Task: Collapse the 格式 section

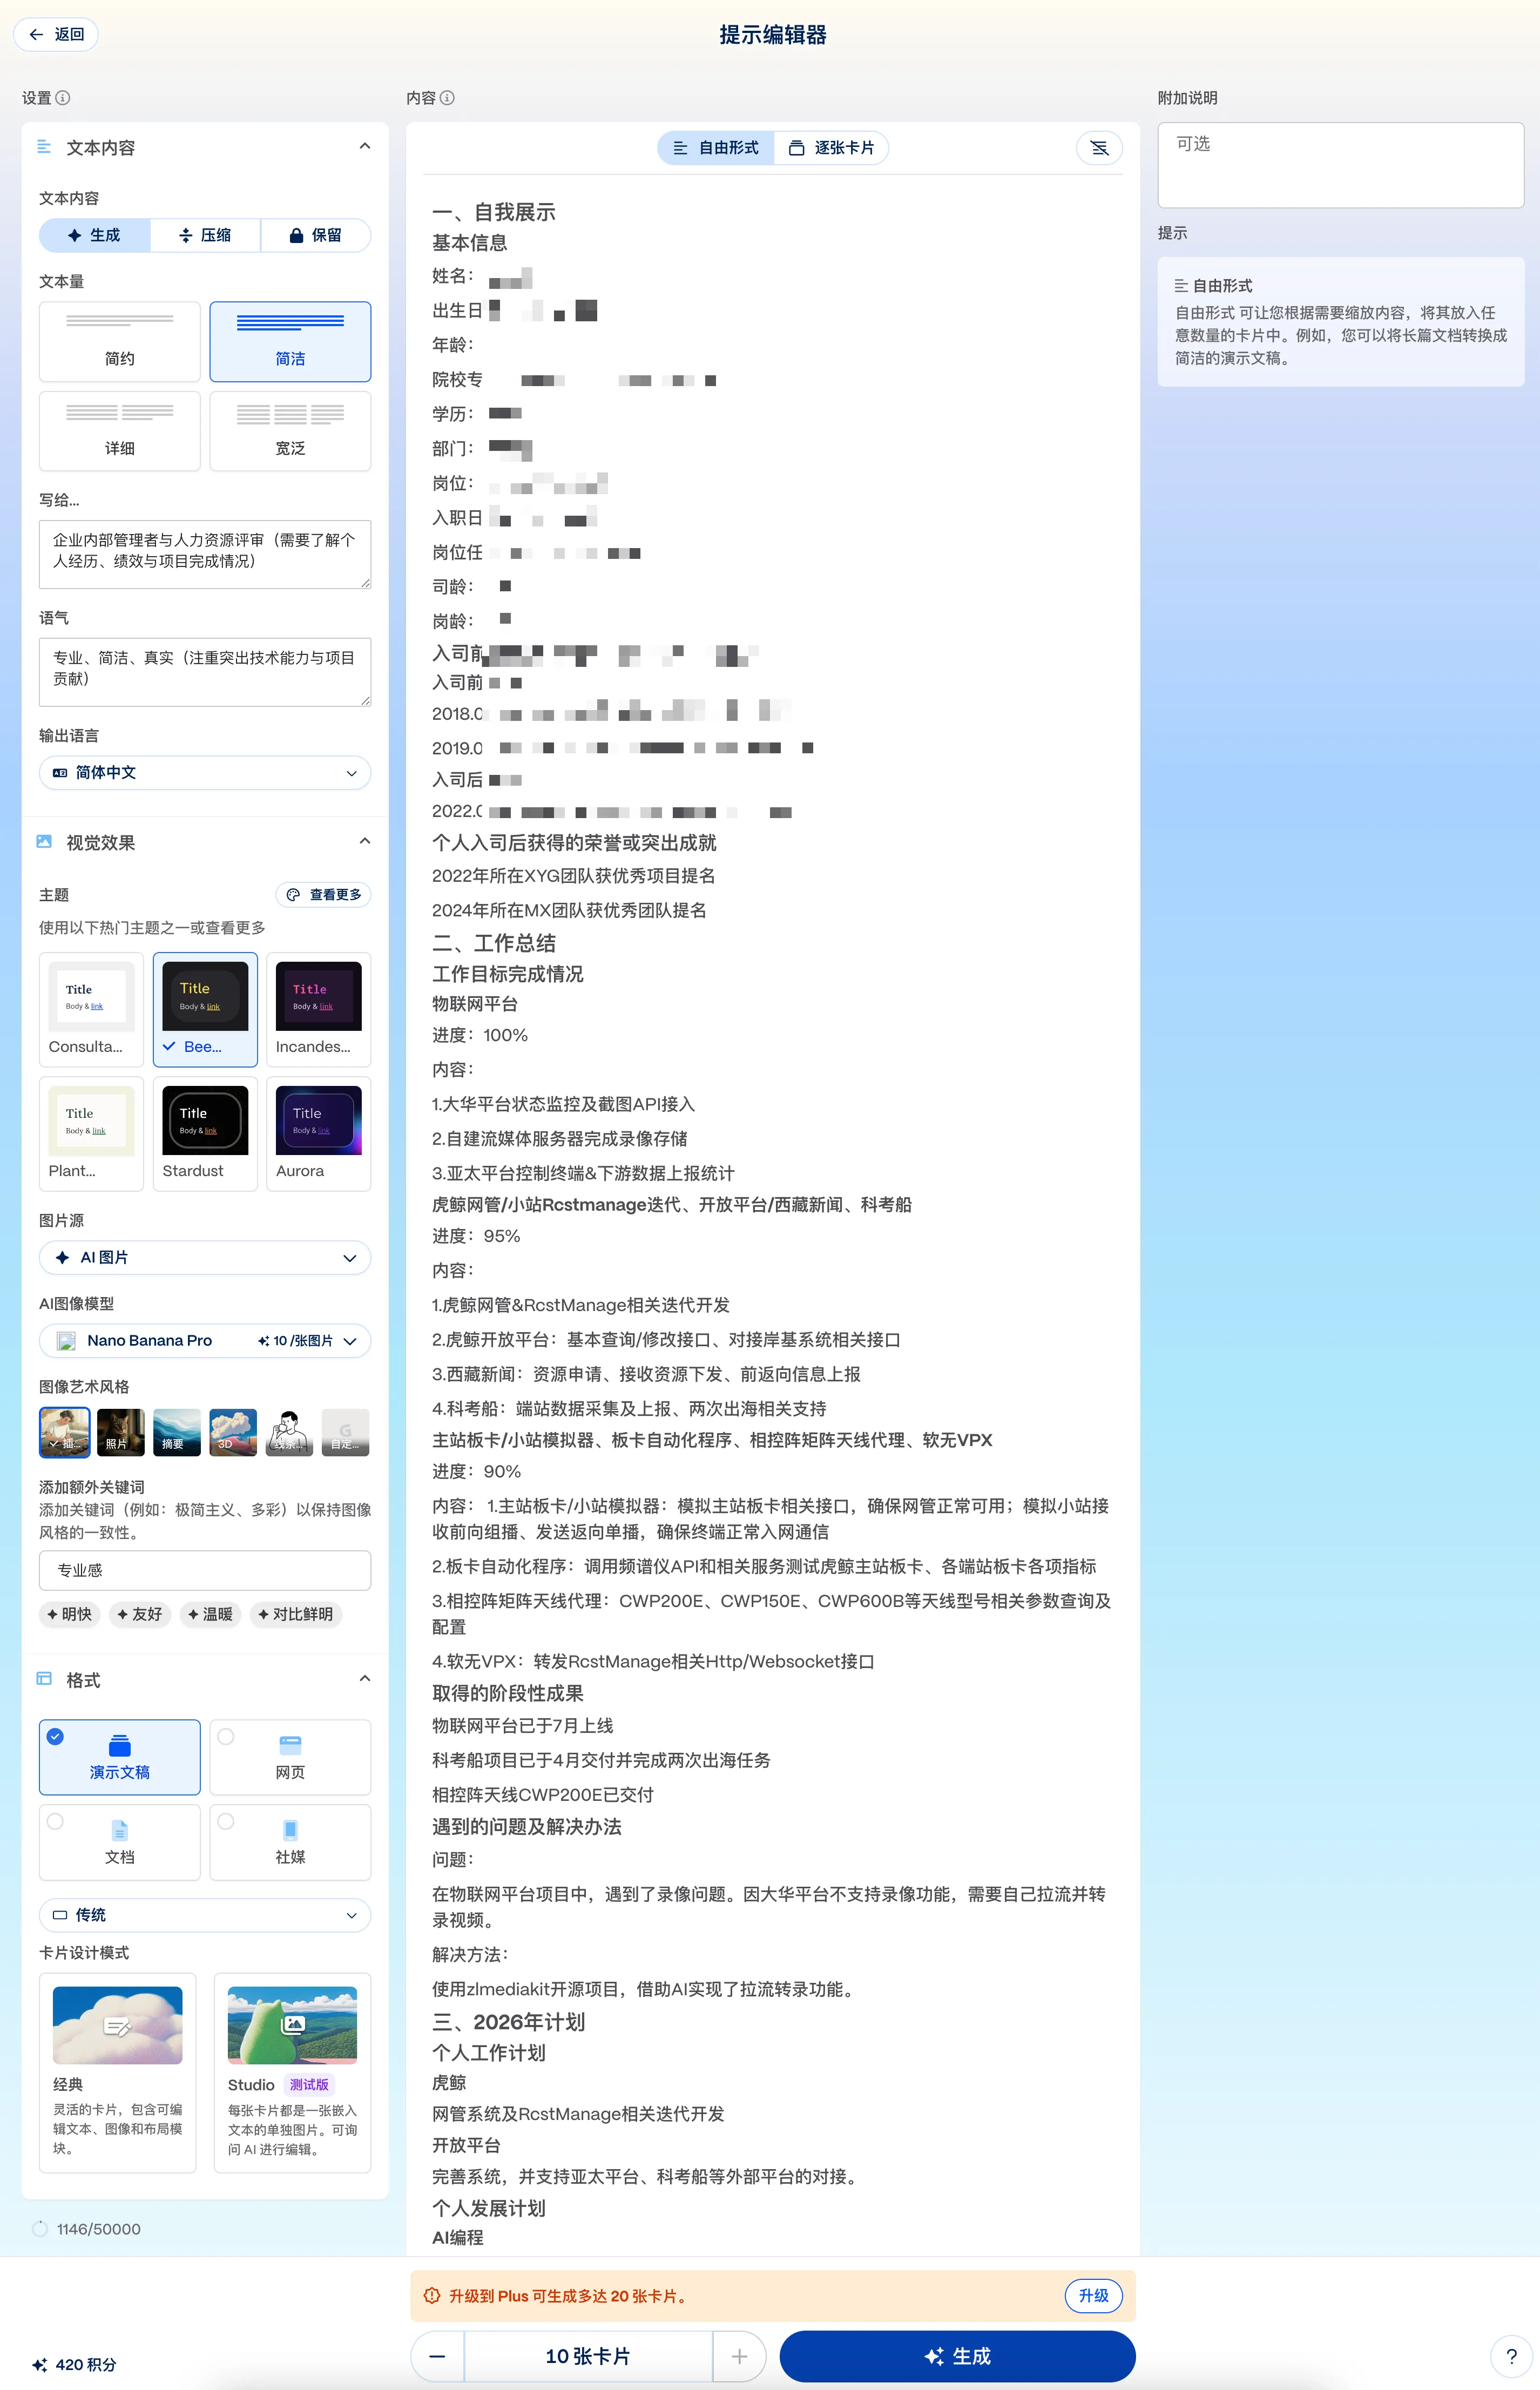Action: tap(365, 1679)
